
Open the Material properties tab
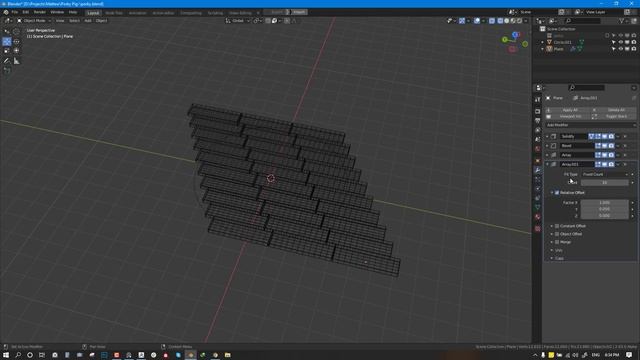[x=538, y=217]
